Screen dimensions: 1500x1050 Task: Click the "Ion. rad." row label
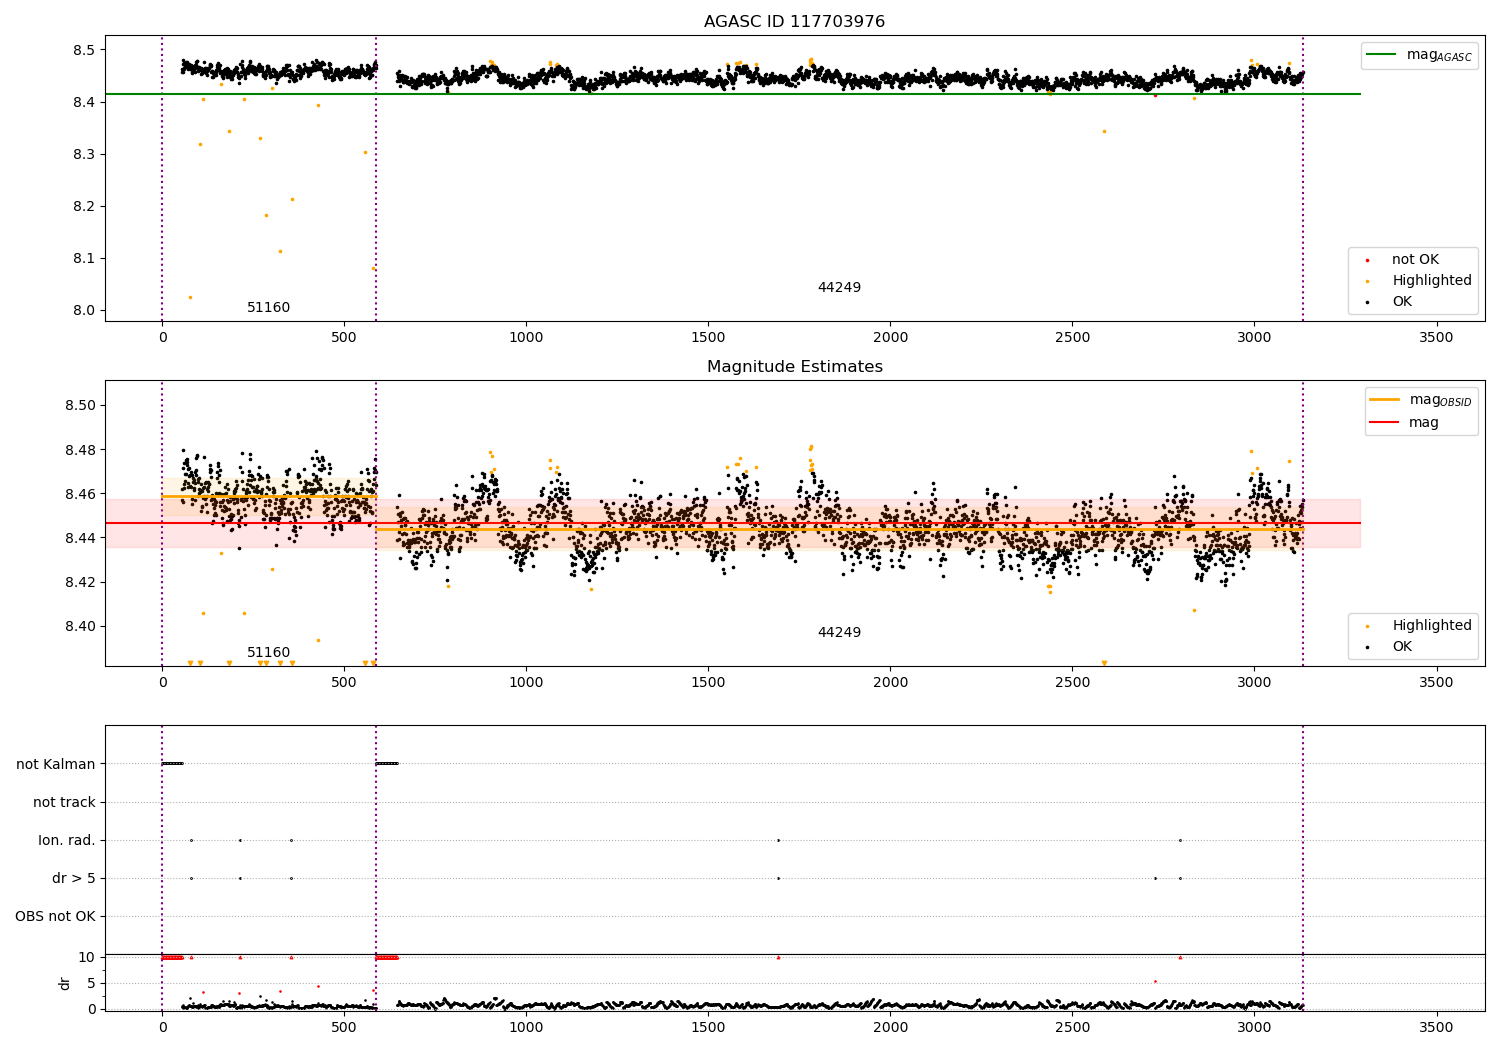[x=67, y=840]
